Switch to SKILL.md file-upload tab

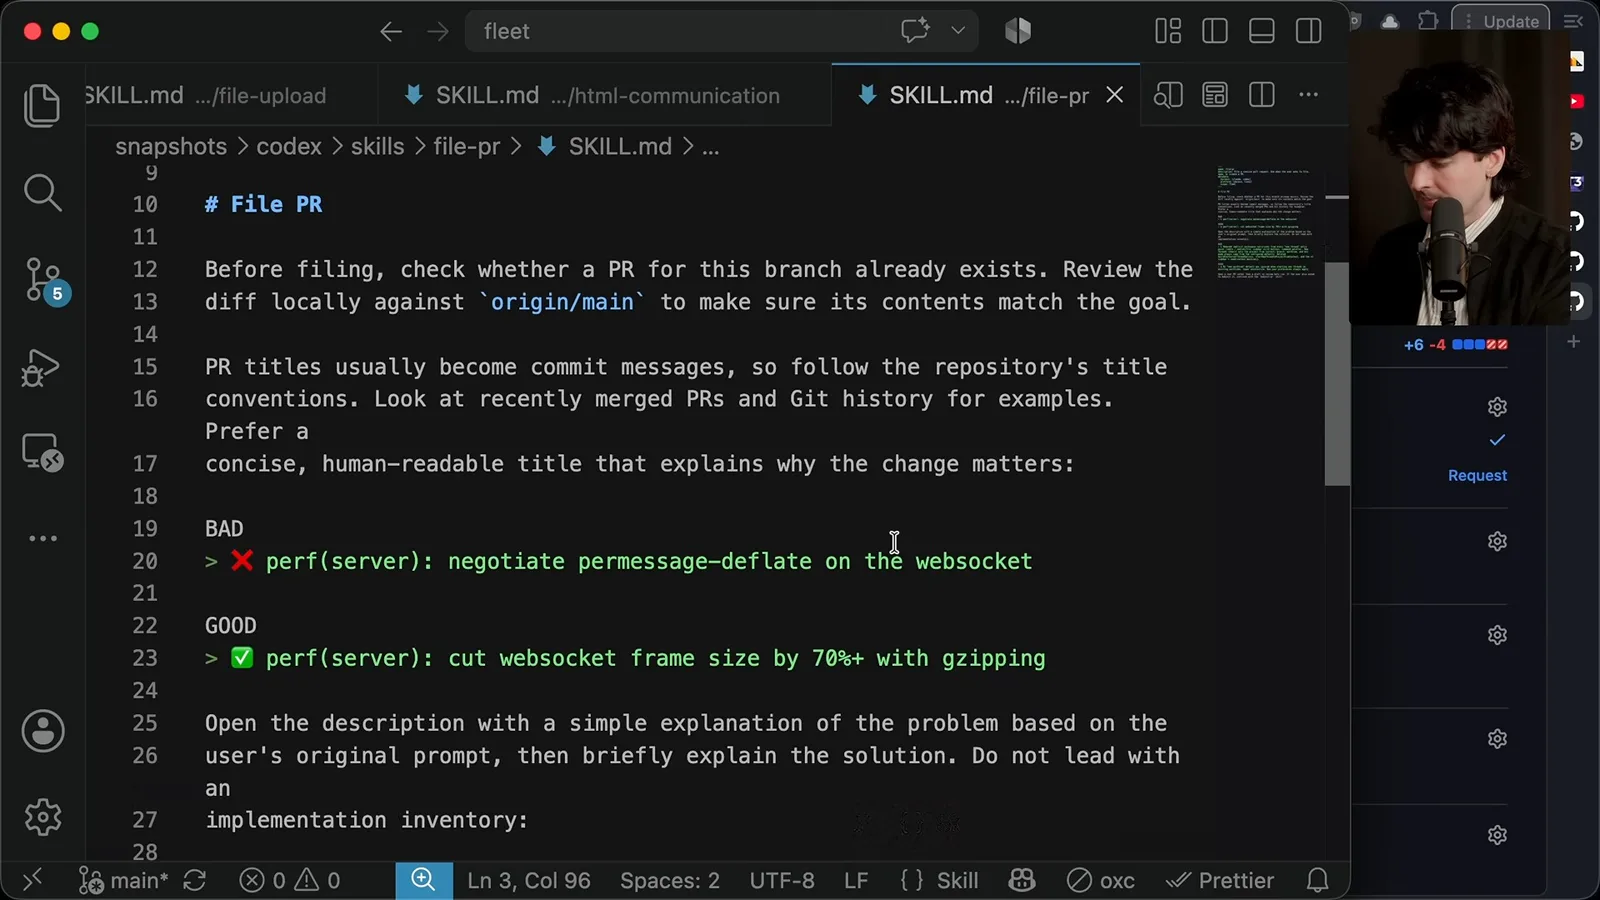[x=231, y=95]
